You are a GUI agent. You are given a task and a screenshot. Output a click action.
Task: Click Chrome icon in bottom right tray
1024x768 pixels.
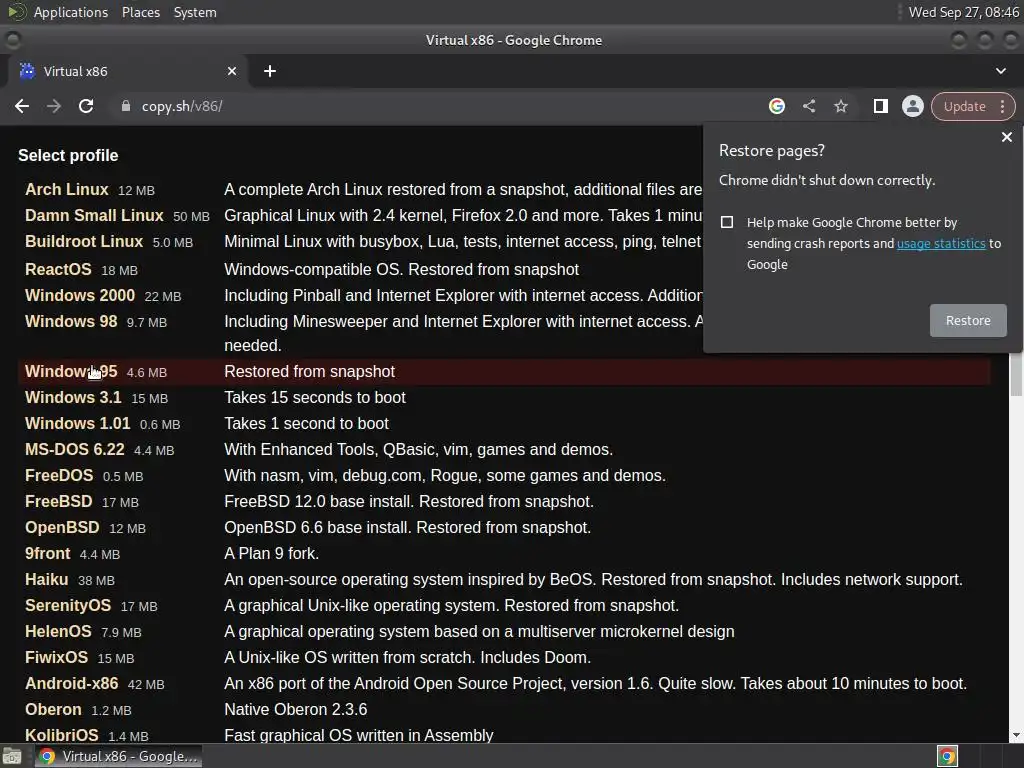947,756
